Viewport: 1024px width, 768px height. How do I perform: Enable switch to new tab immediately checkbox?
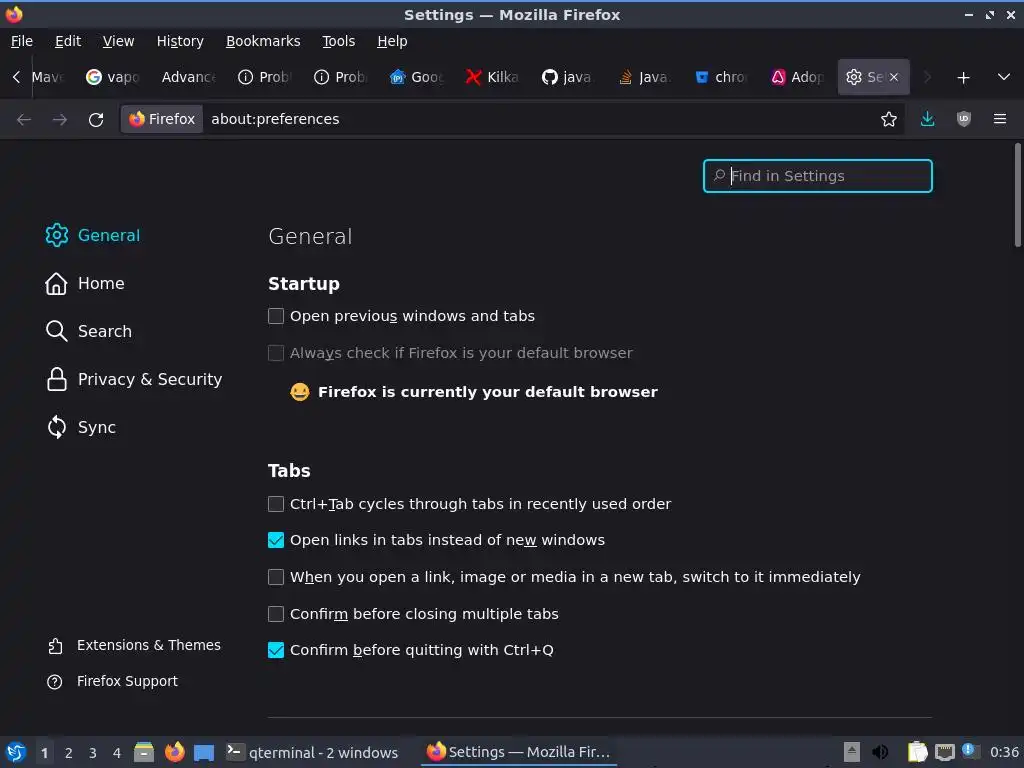click(276, 577)
